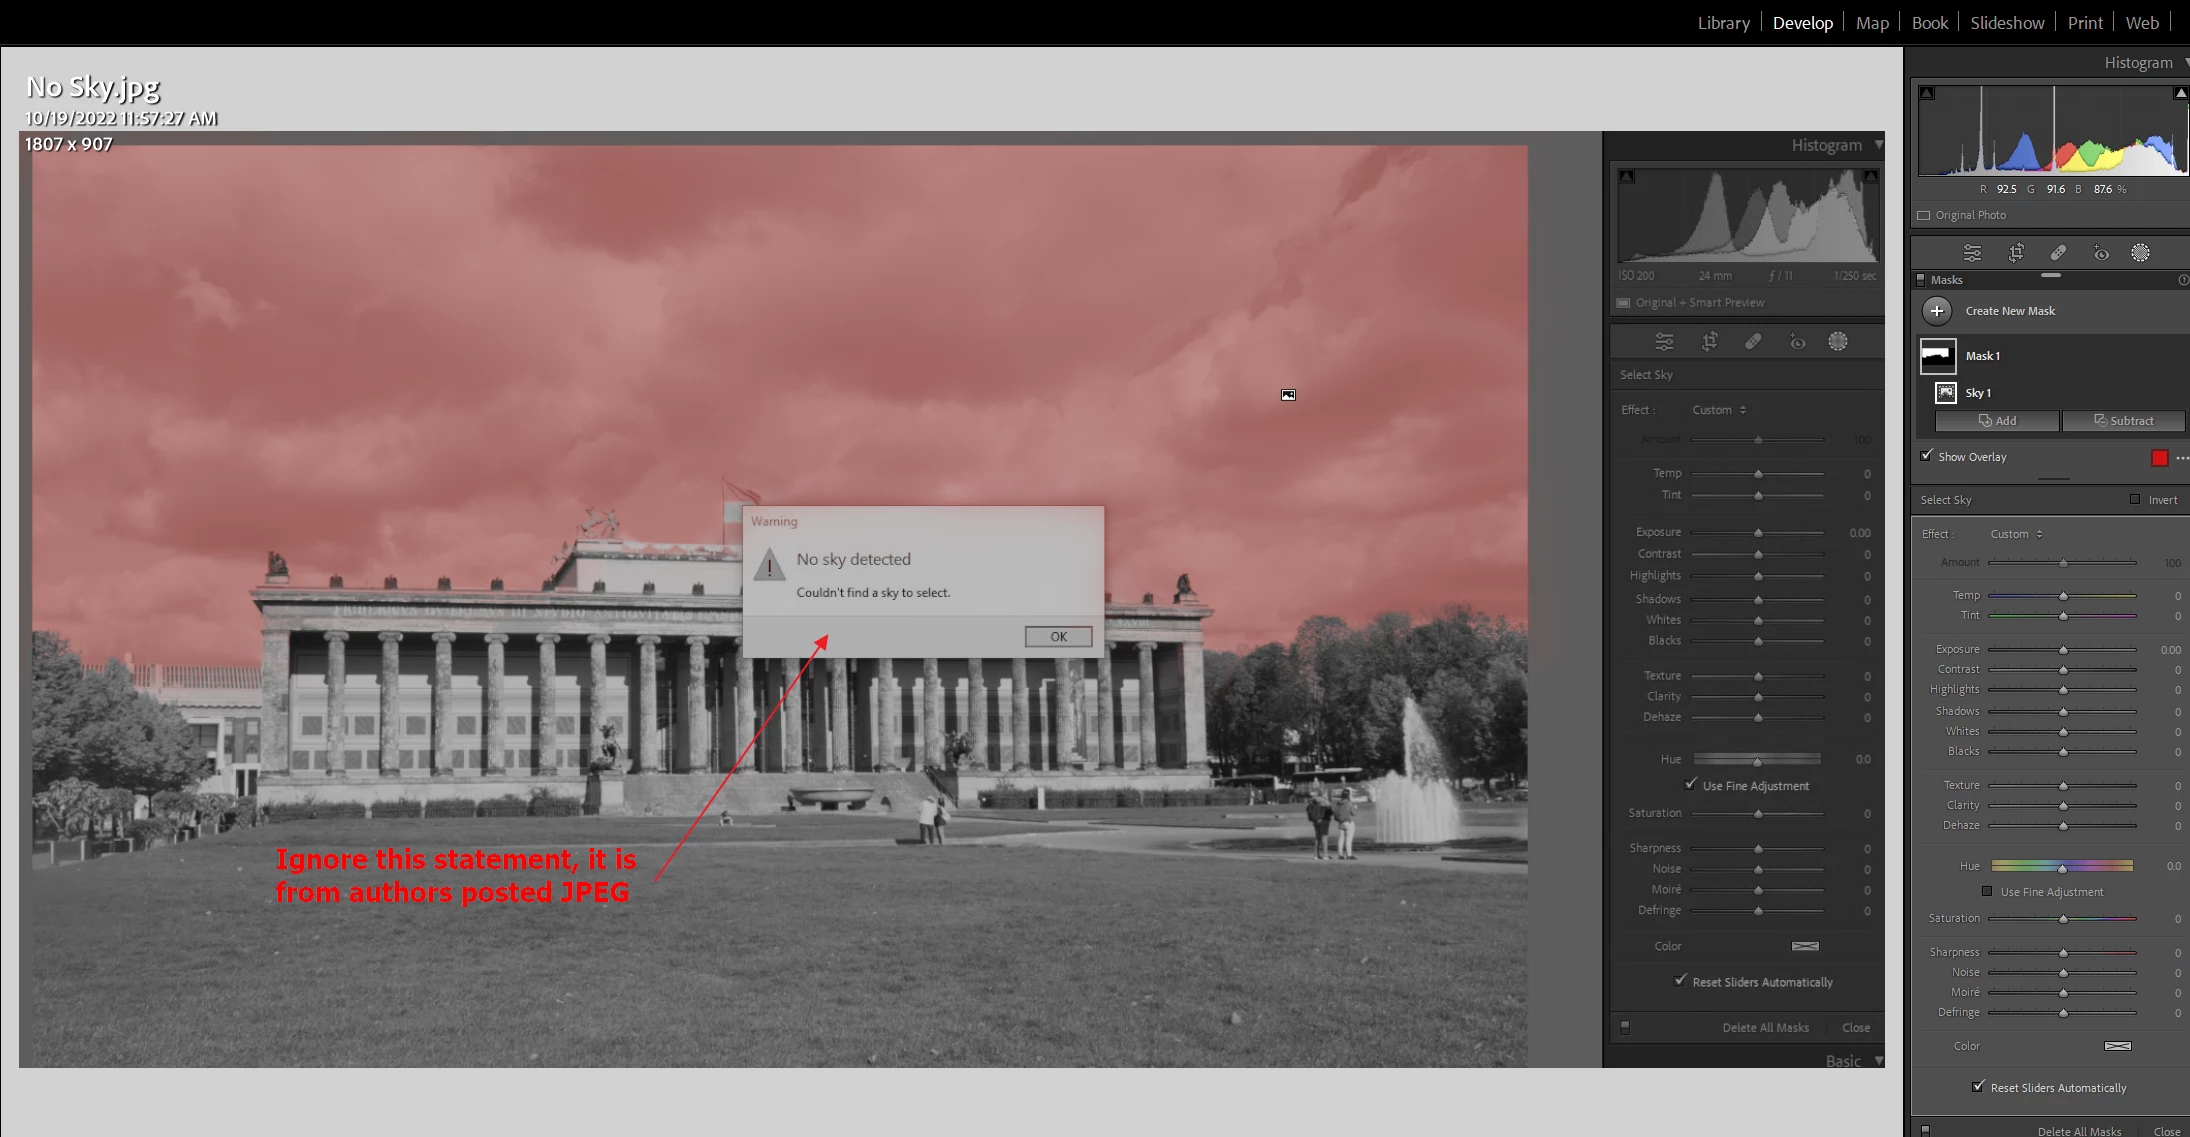Select the Mask 1 thumbnail

click(1938, 356)
